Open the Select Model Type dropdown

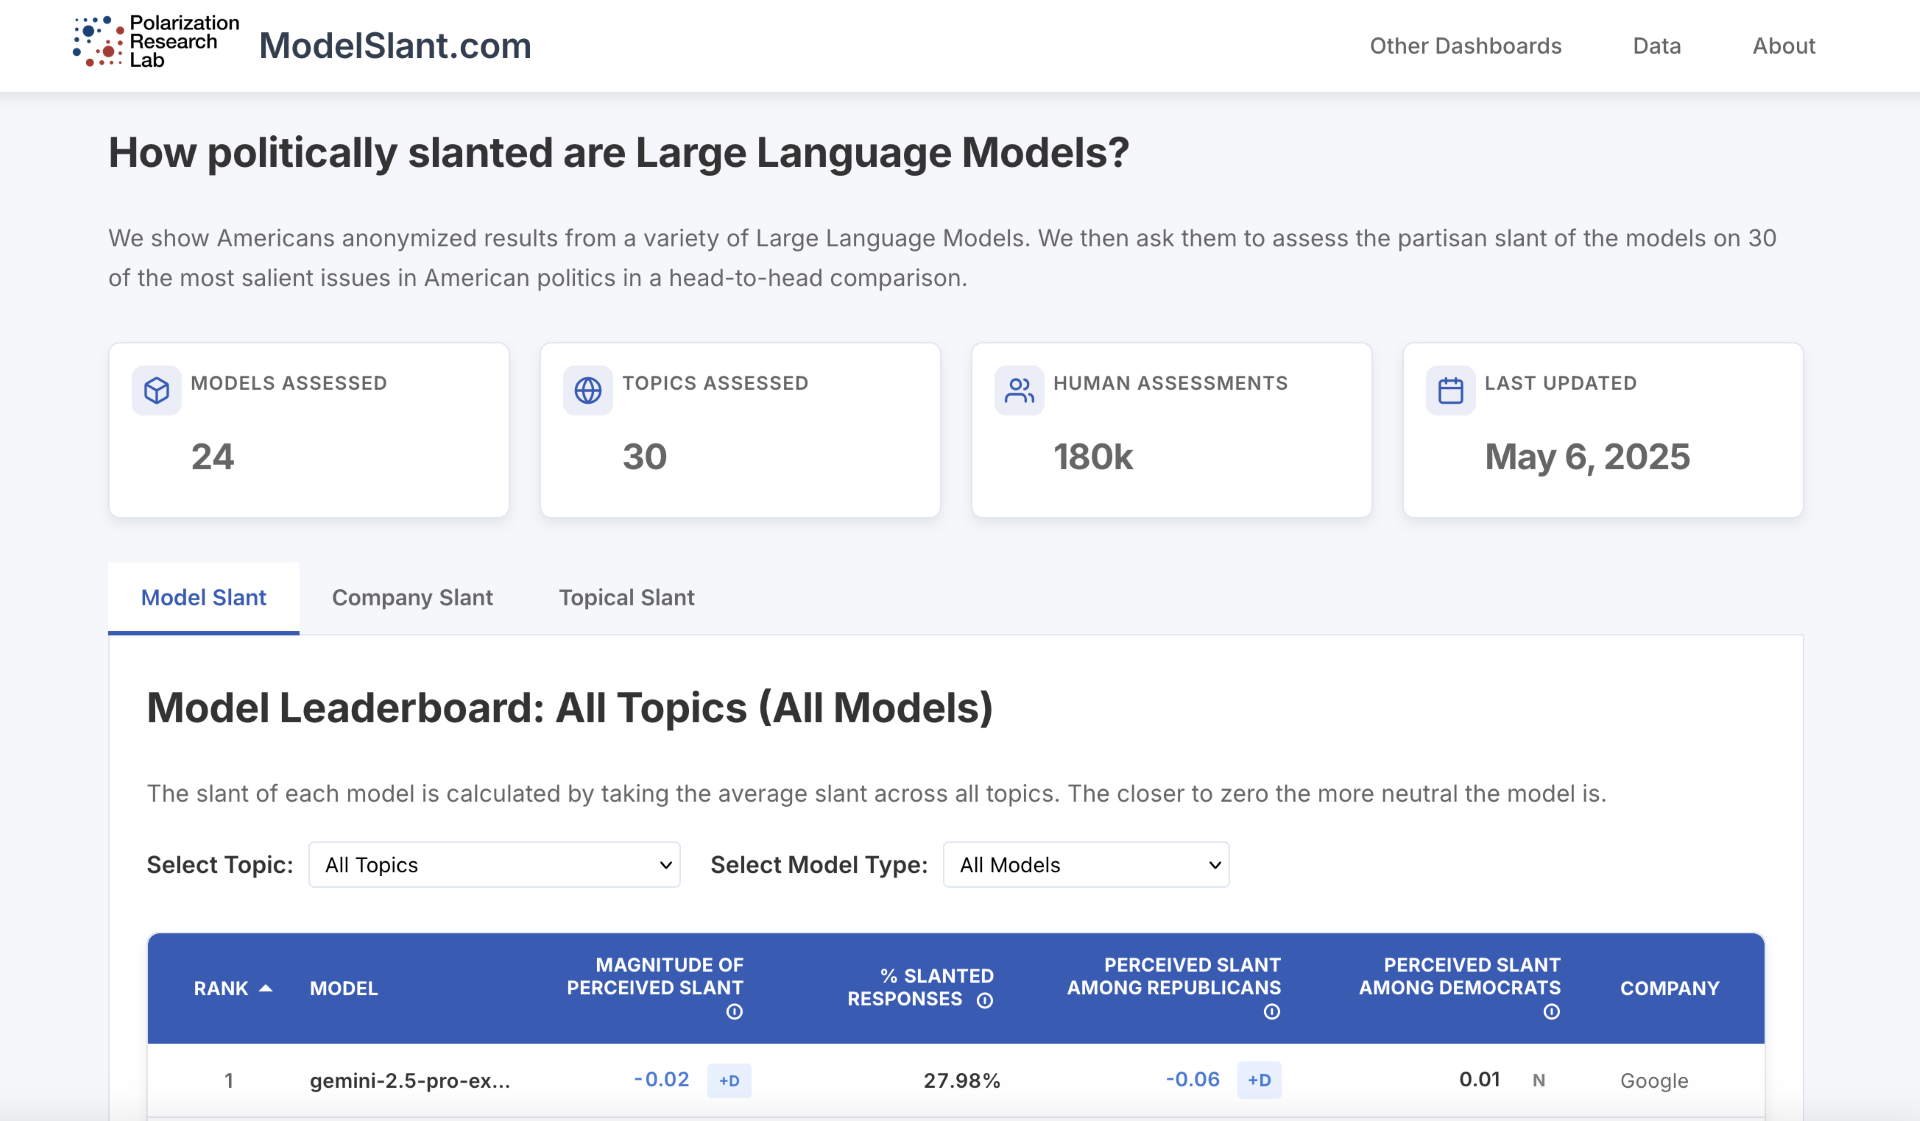pyautogui.click(x=1086, y=865)
